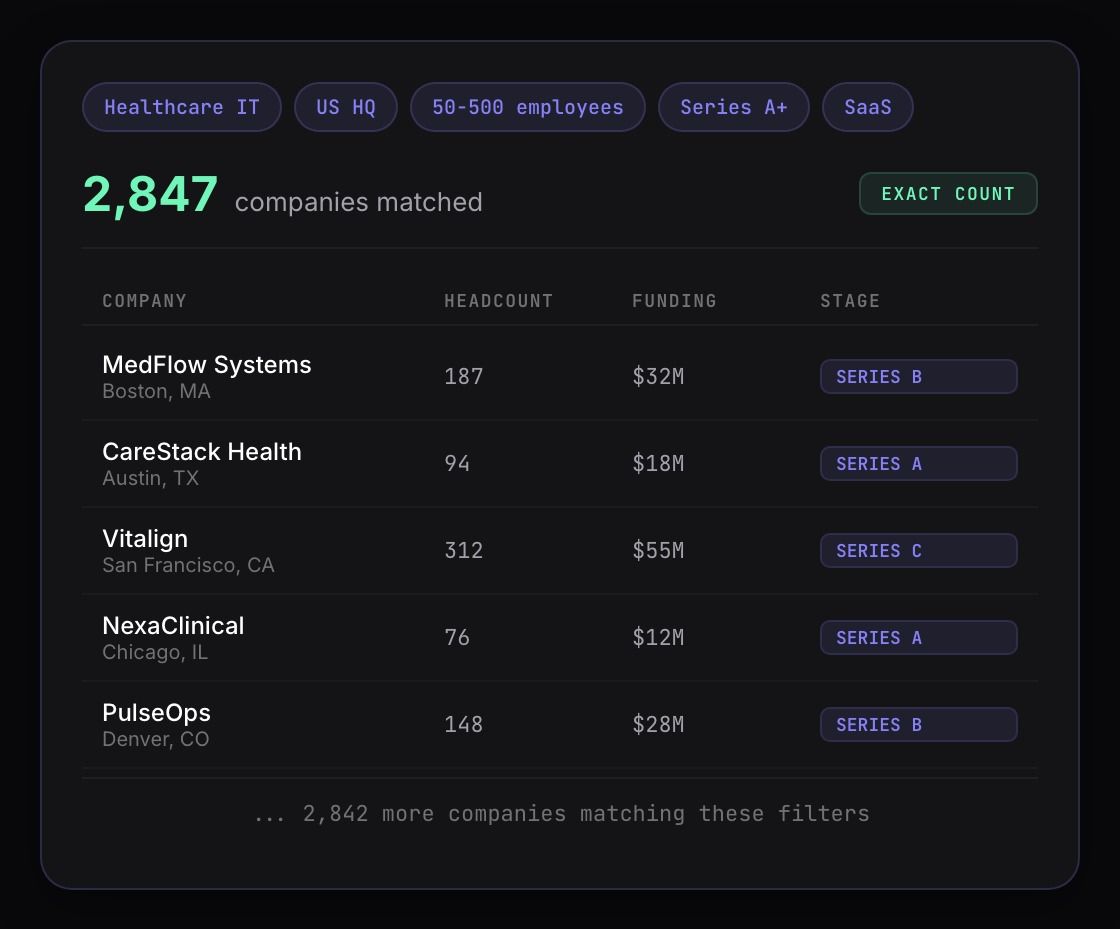Image resolution: width=1120 pixels, height=929 pixels.
Task: Click the San Francisco, CA location text
Action: pos(189,566)
